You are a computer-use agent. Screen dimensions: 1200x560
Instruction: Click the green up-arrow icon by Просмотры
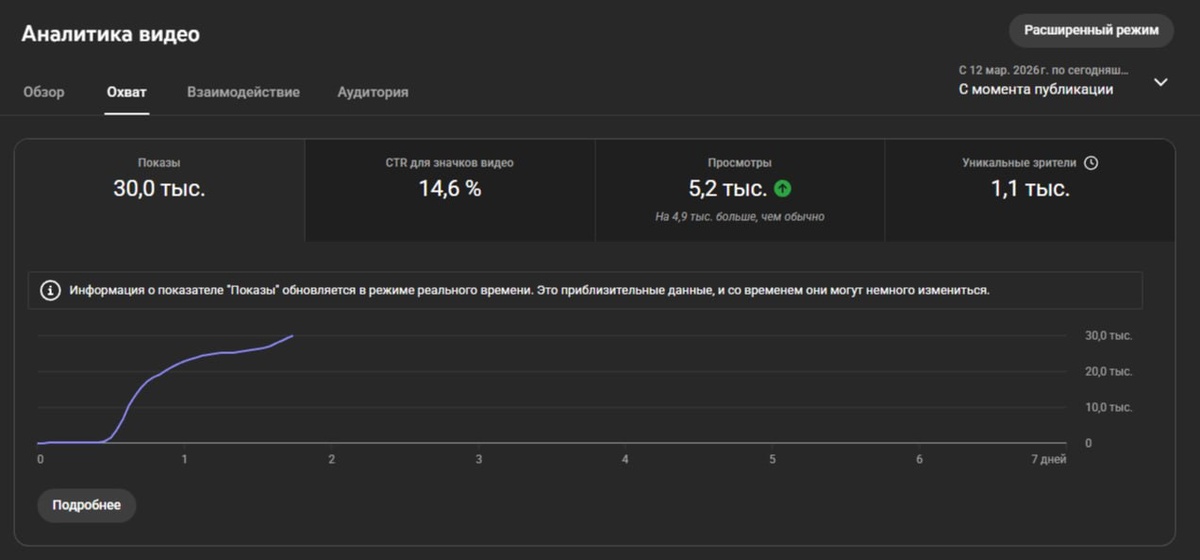pos(783,188)
